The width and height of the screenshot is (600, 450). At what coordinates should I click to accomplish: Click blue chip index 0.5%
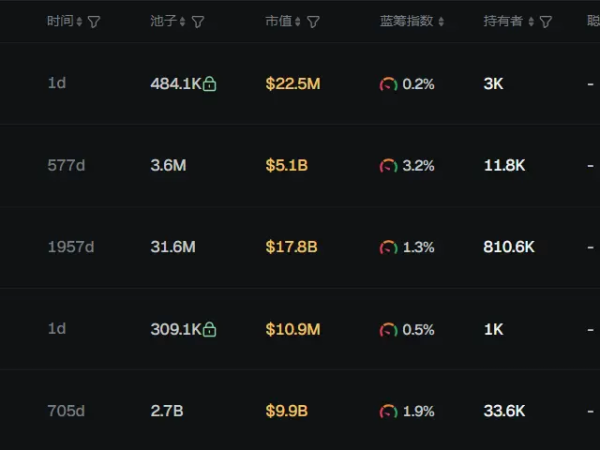coord(418,329)
